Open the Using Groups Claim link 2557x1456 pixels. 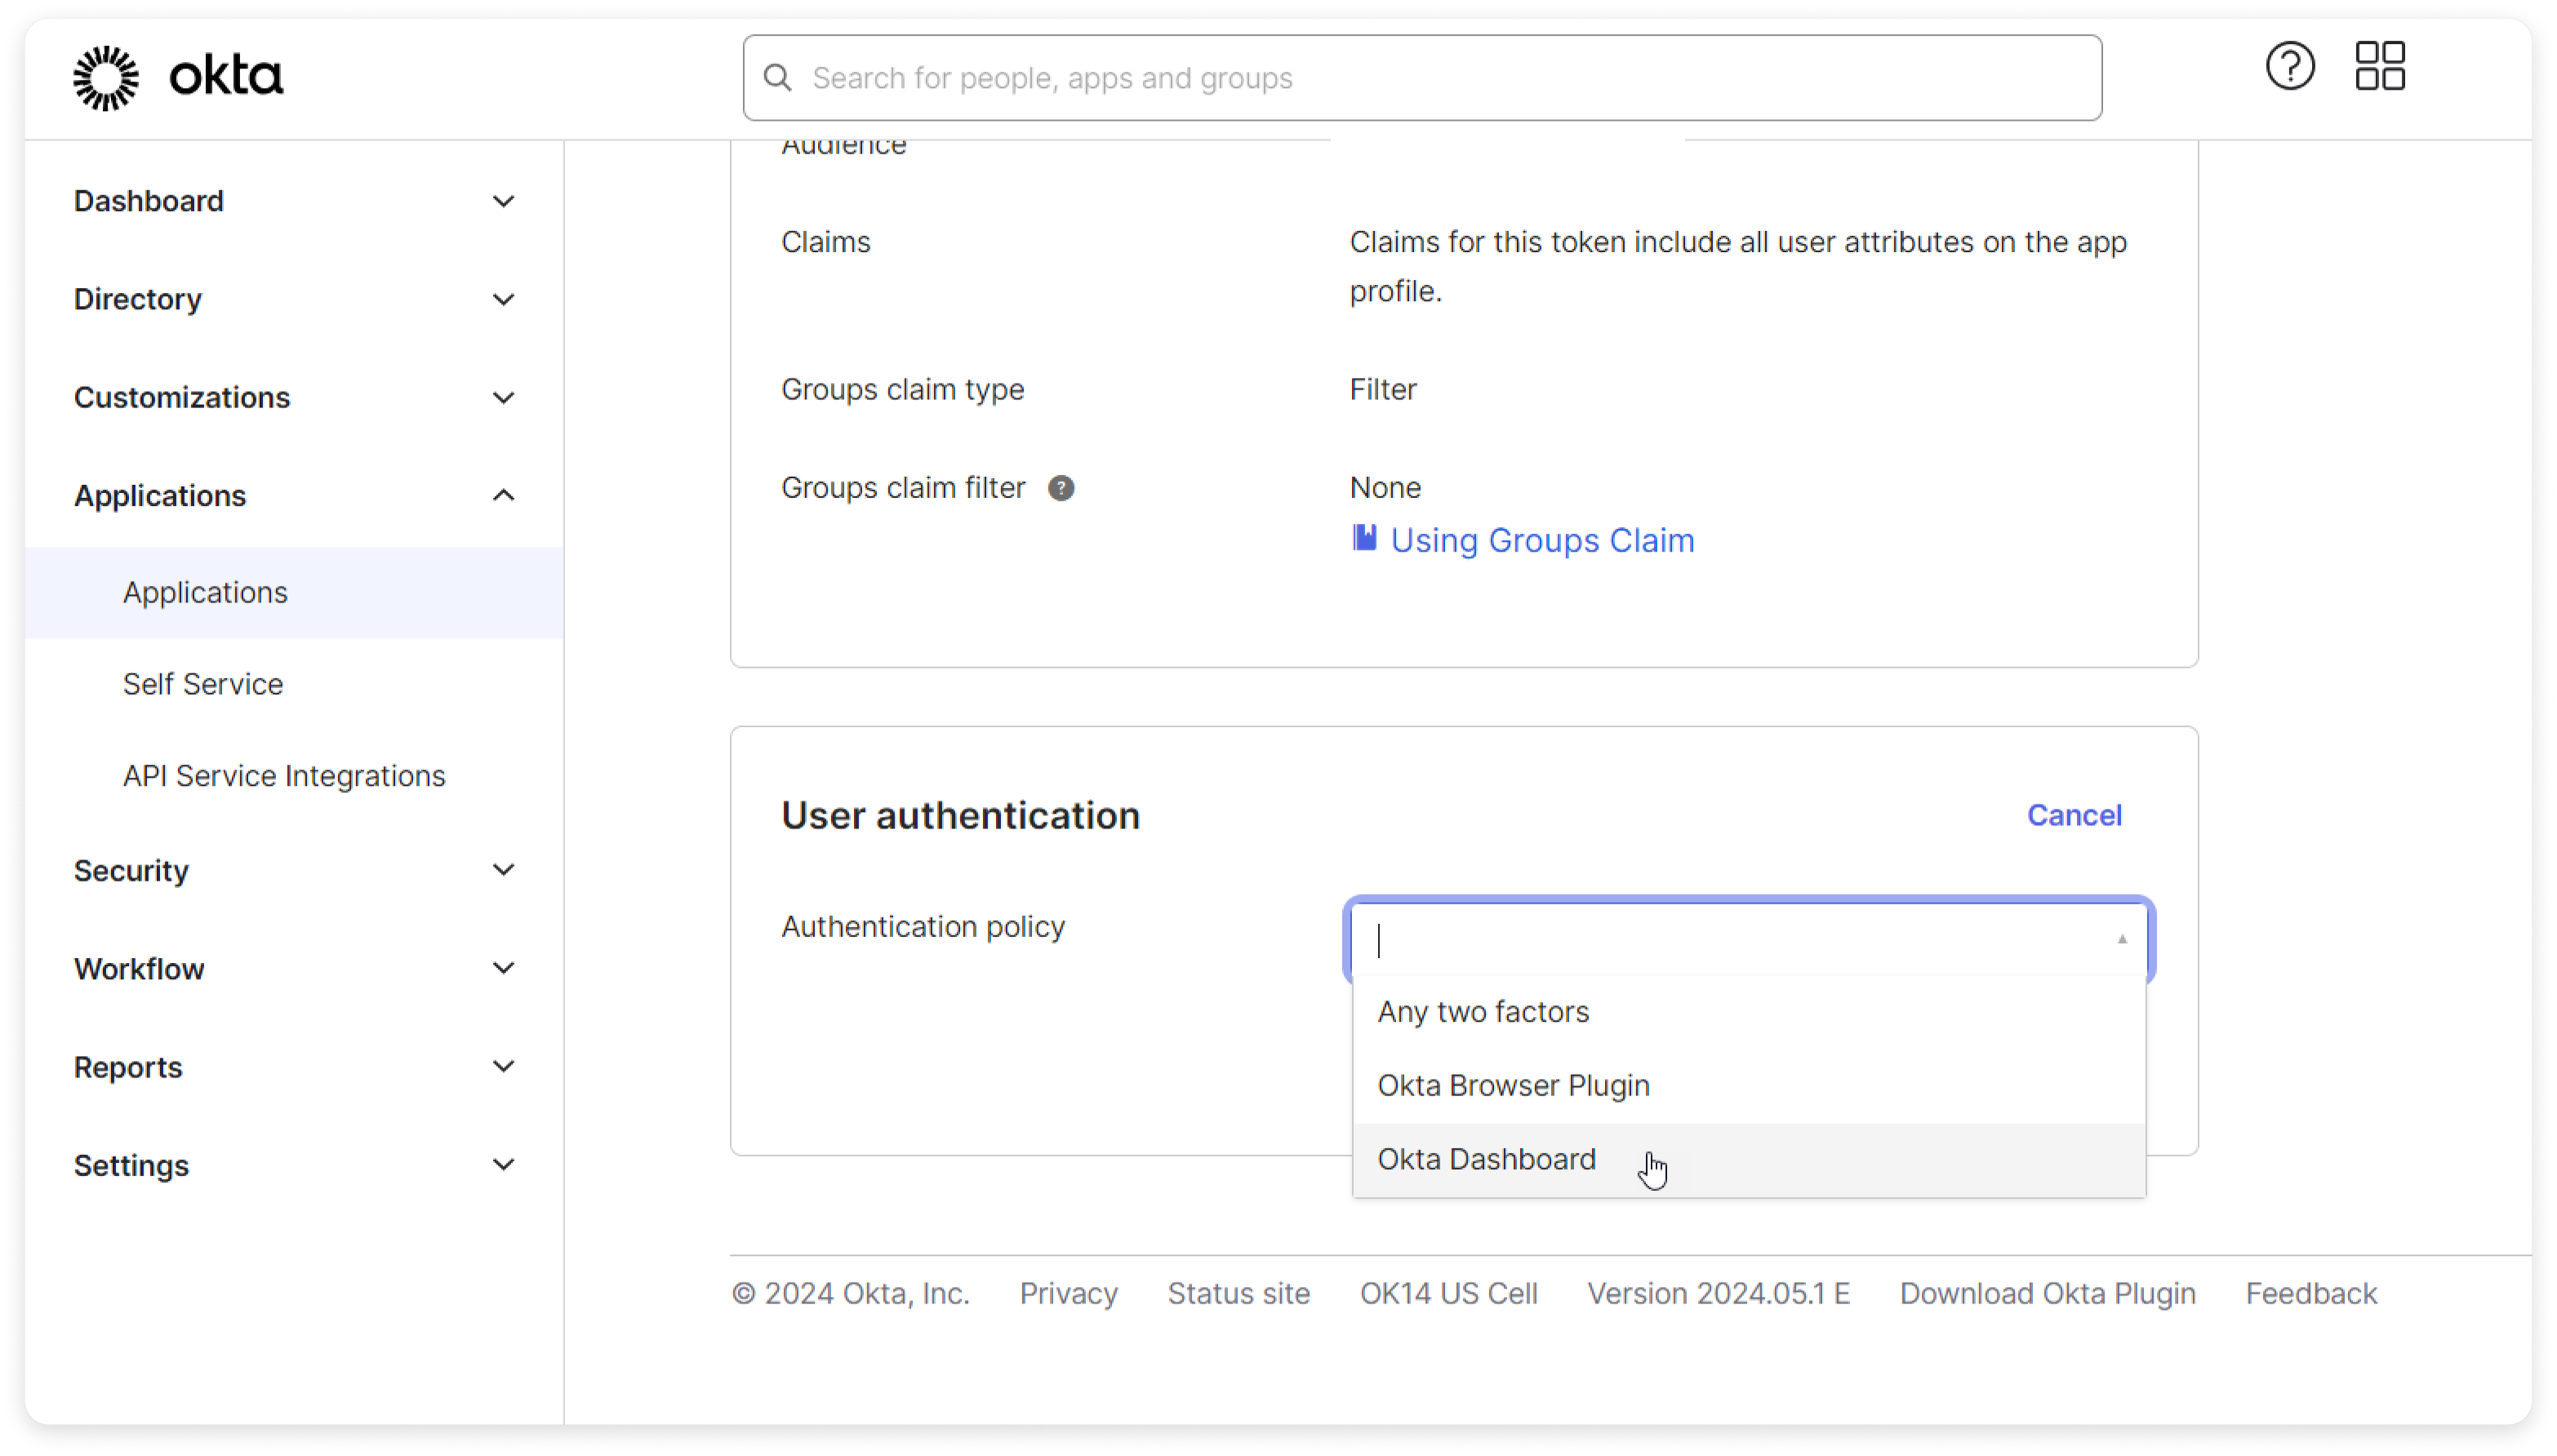click(x=1542, y=540)
